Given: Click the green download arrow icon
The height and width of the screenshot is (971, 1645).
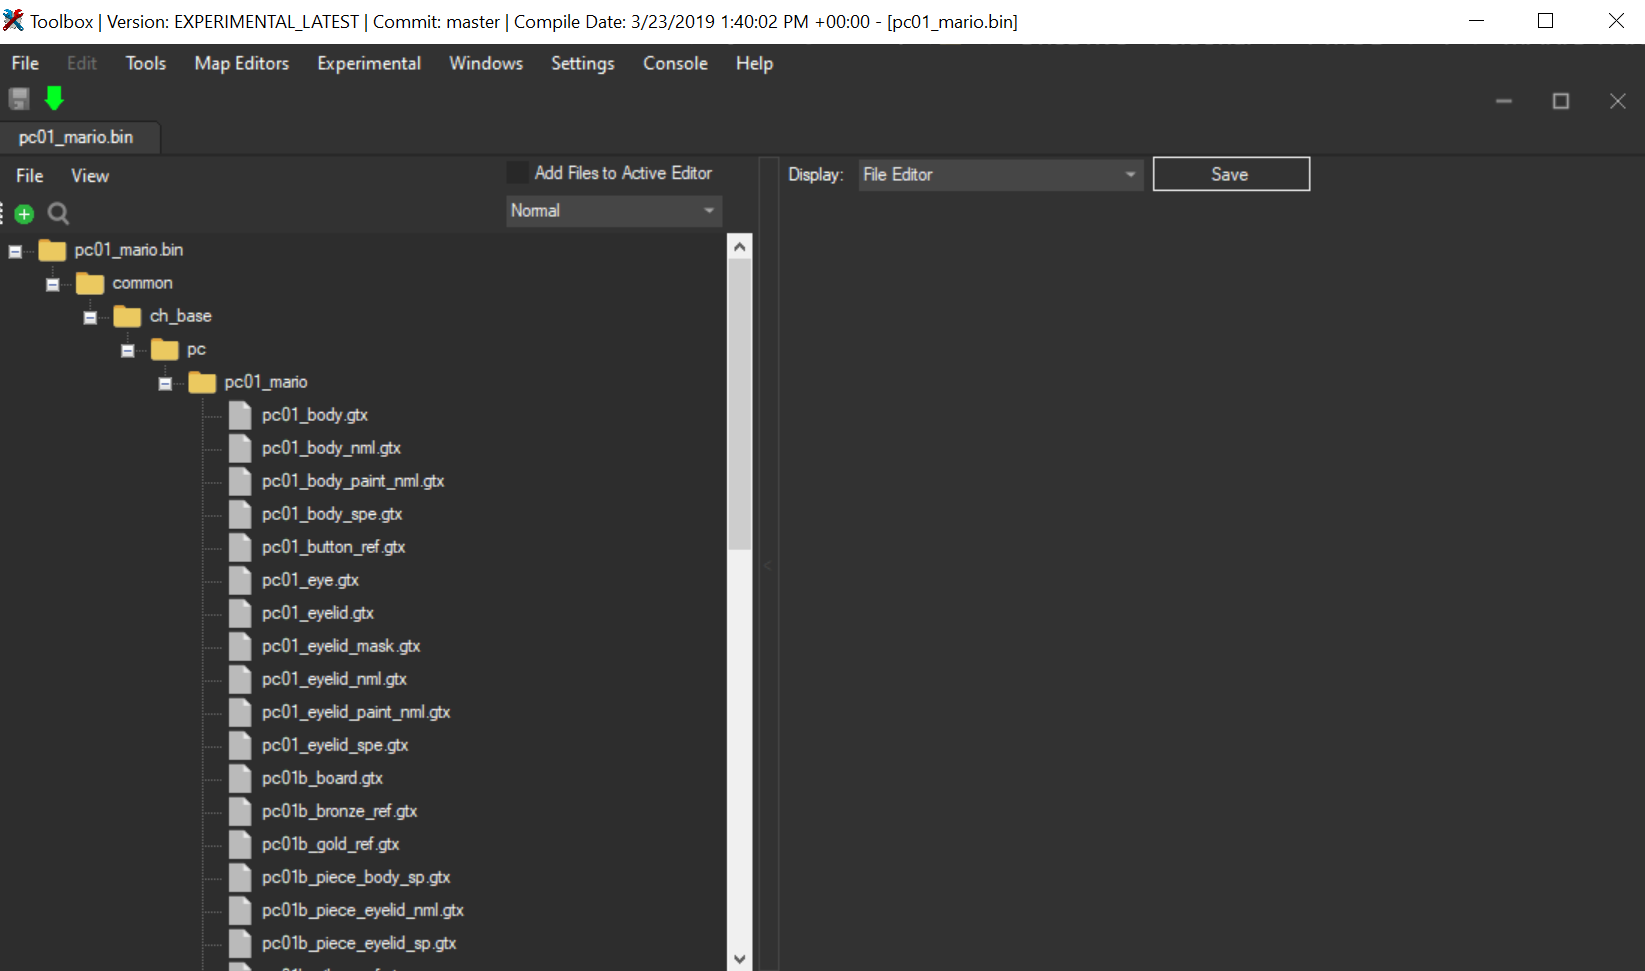Looking at the screenshot, I should [x=54, y=98].
